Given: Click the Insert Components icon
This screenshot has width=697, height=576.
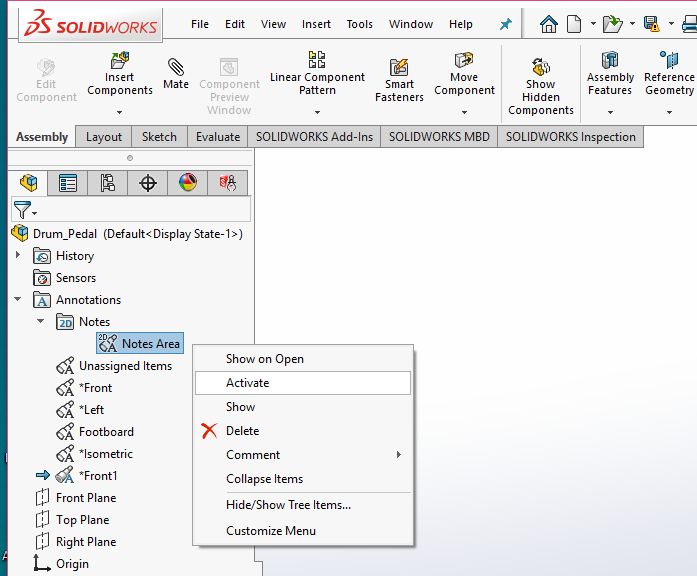Looking at the screenshot, I should (x=120, y=60).
